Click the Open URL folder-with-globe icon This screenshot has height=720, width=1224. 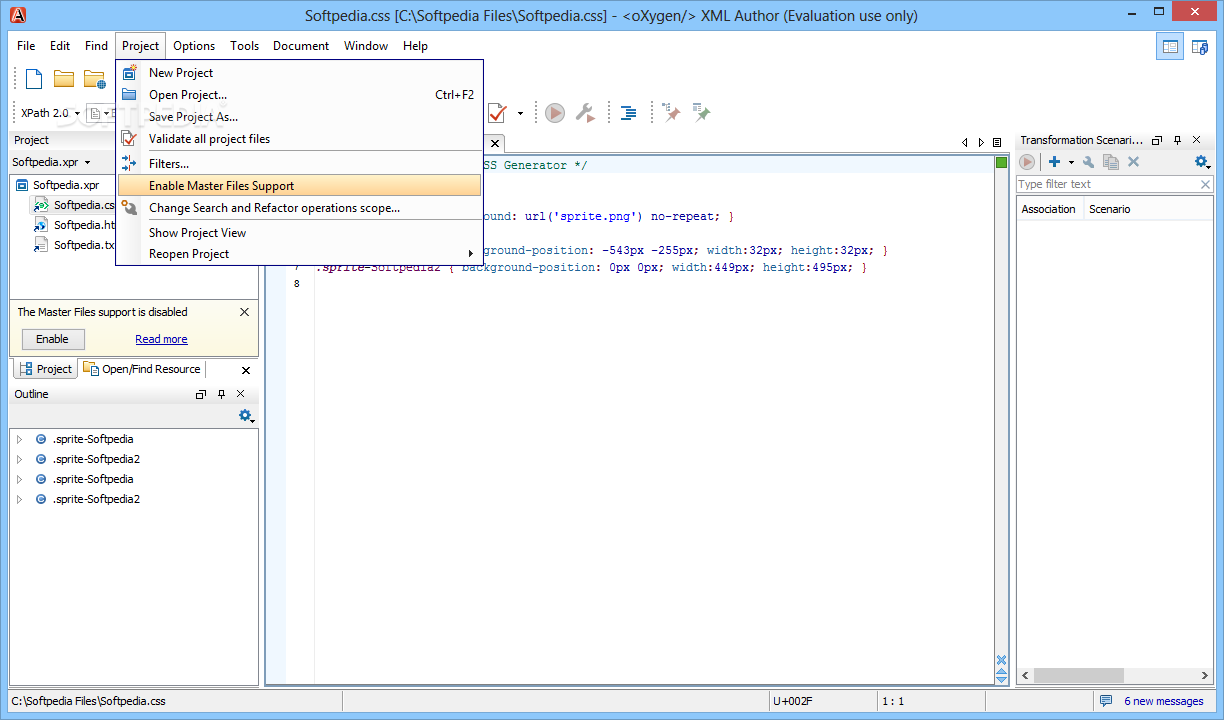[95, 79]
